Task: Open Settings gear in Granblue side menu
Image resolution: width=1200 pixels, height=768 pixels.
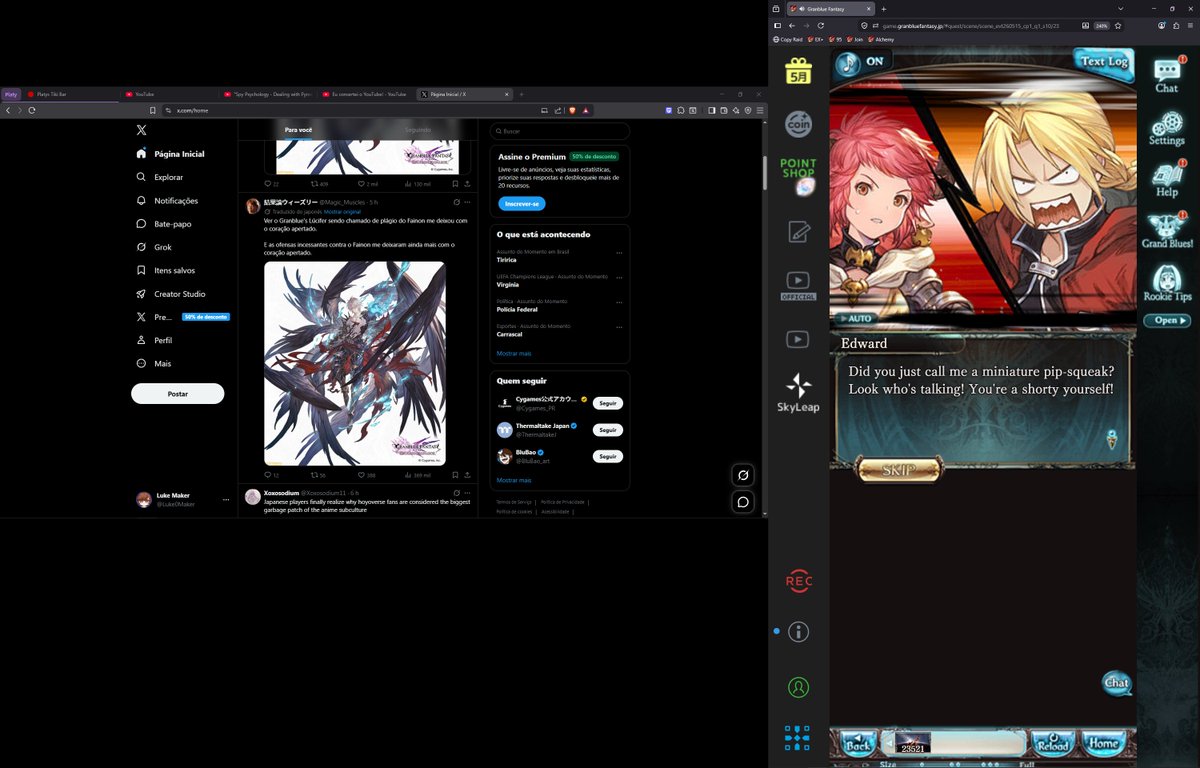Action: click(x=1167, y=128)
